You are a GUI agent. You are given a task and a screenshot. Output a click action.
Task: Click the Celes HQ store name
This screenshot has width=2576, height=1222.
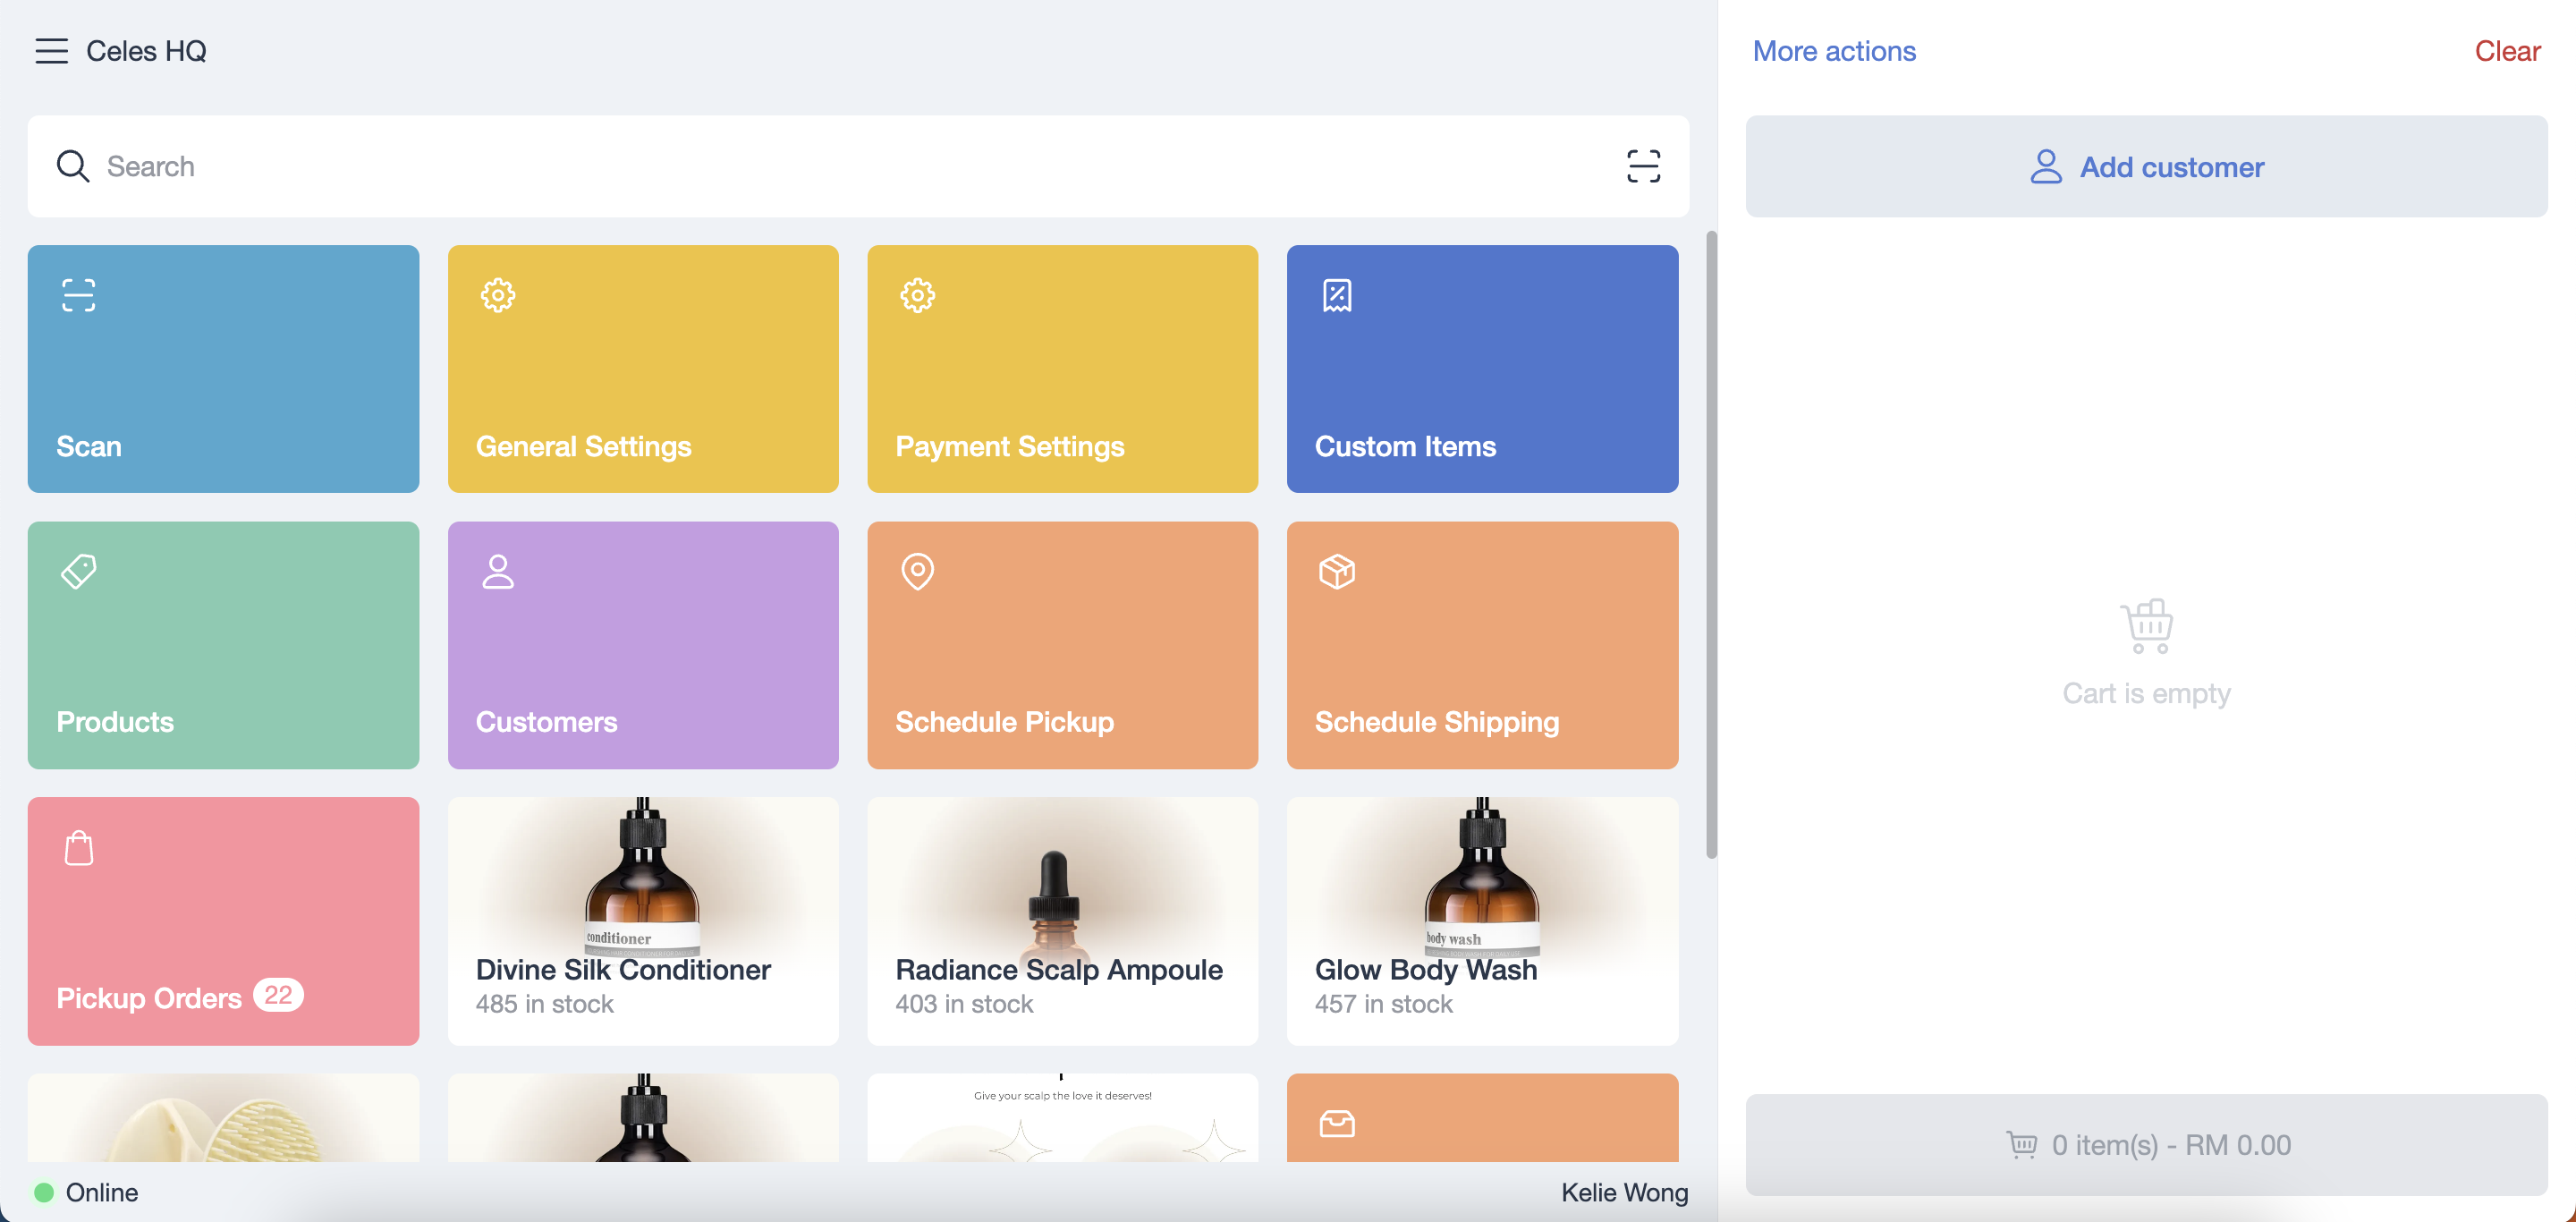pyautogui.click(x=146, y=51)
